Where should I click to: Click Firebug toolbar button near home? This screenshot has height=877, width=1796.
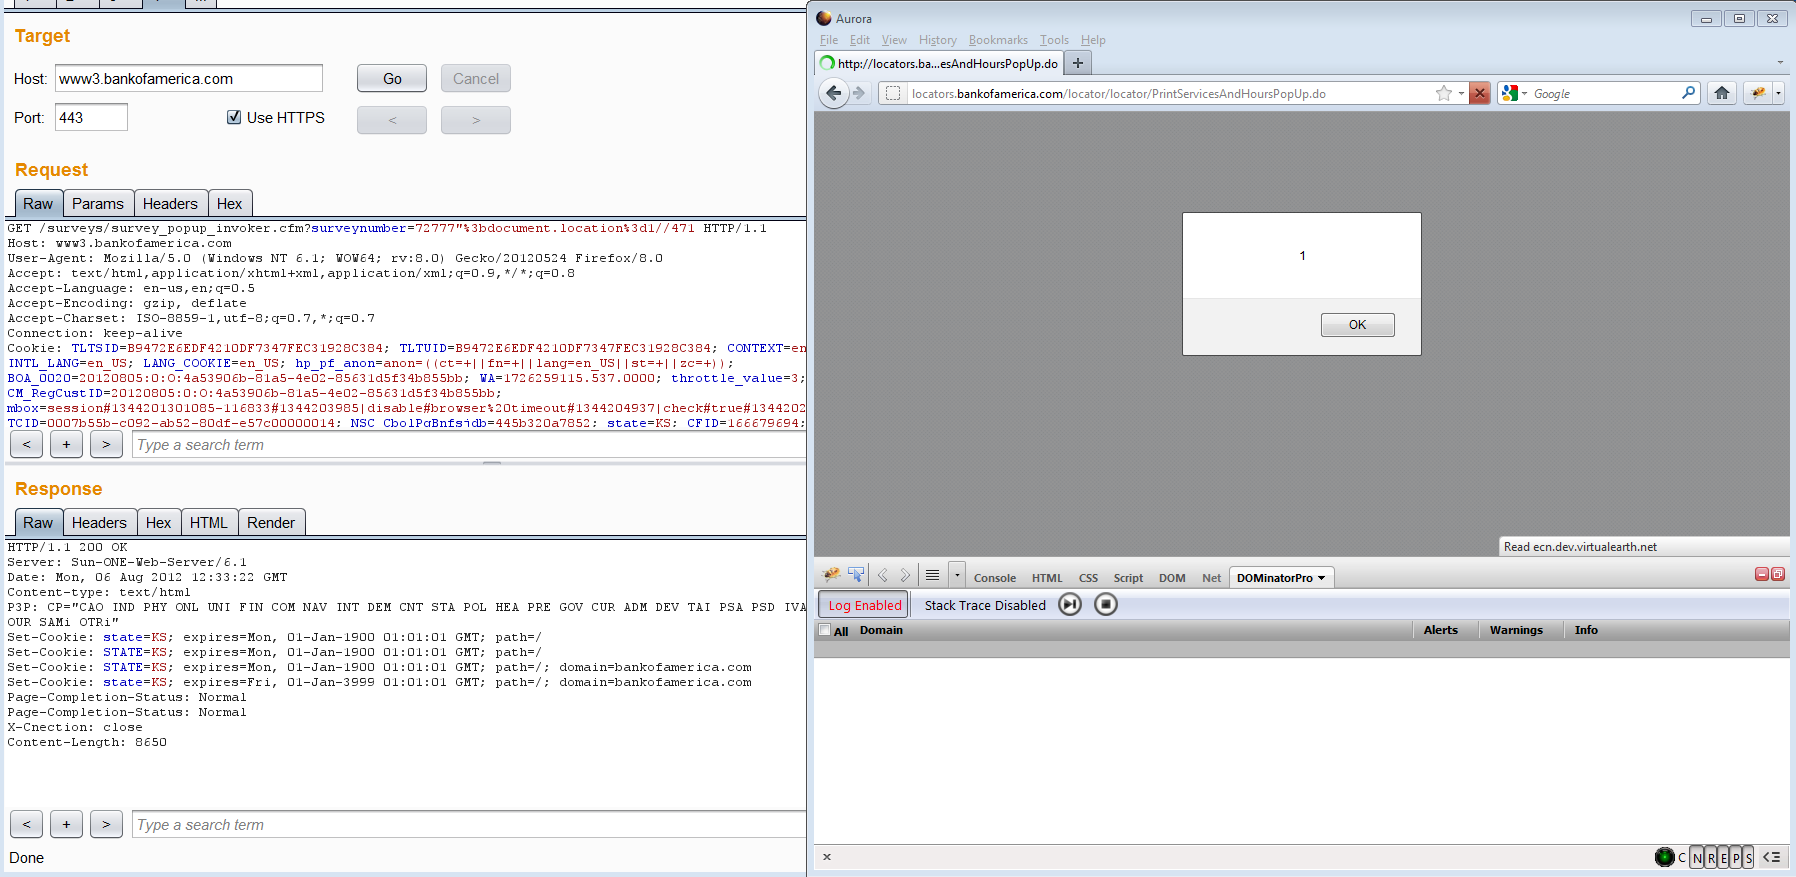[x=1759, y=93]
